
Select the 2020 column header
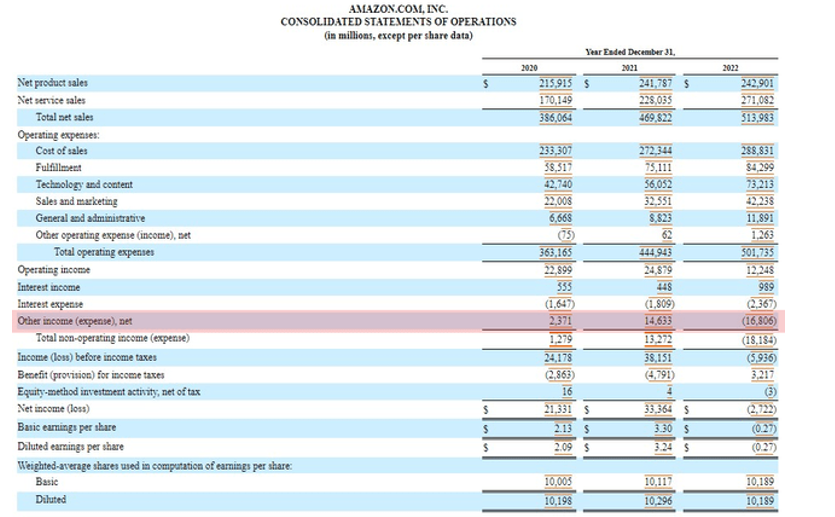tap(529, 68)
